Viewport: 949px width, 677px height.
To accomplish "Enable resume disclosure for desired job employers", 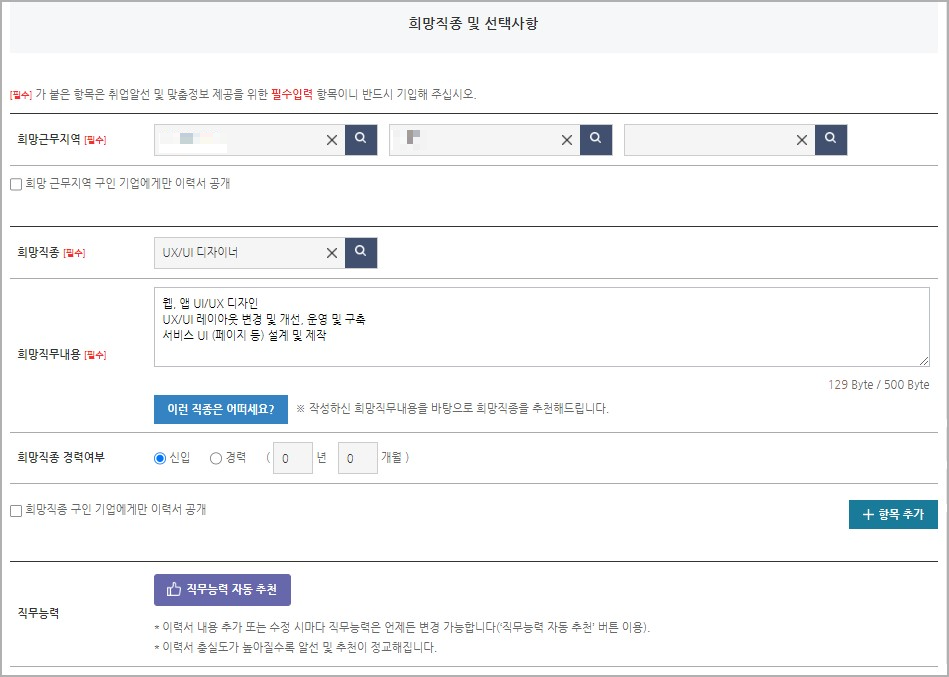I will pyautogui.click(x=15, y=512).
